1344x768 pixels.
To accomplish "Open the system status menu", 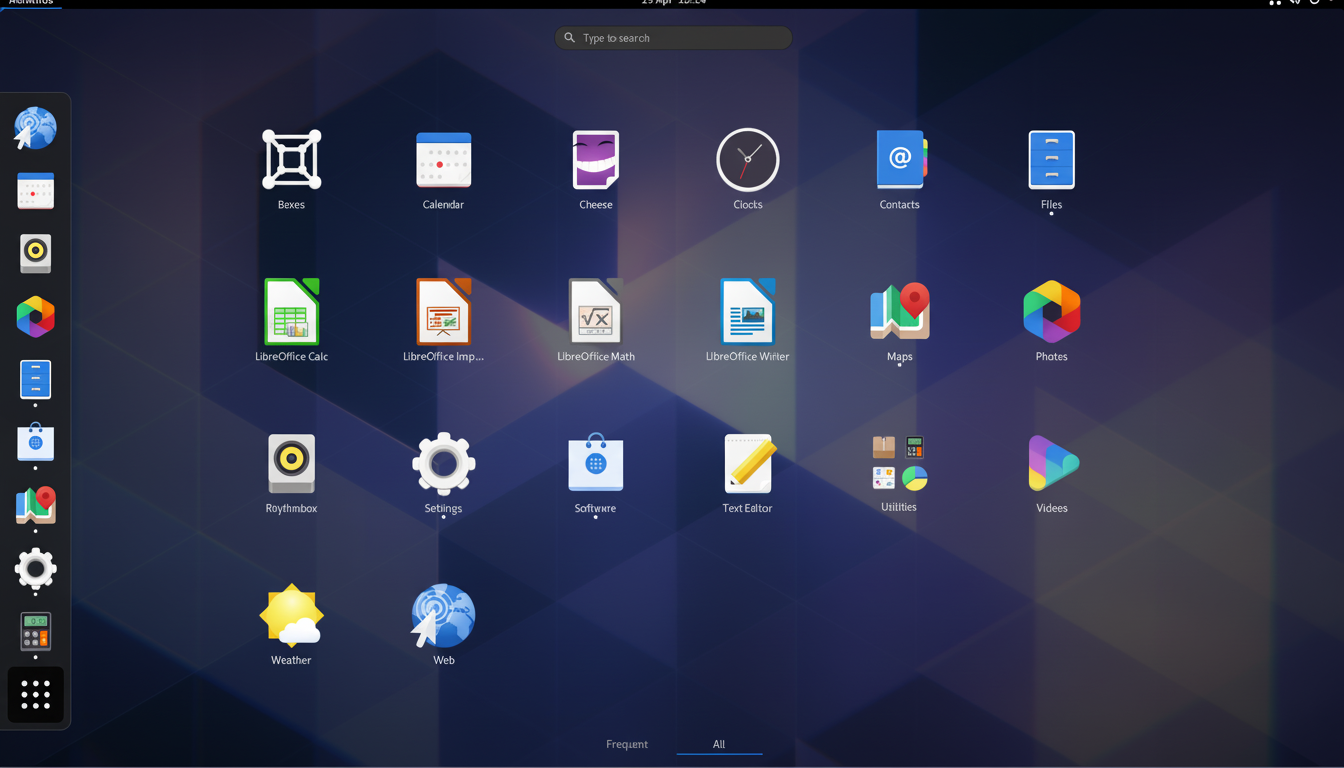I will (x=1300, y=3).
